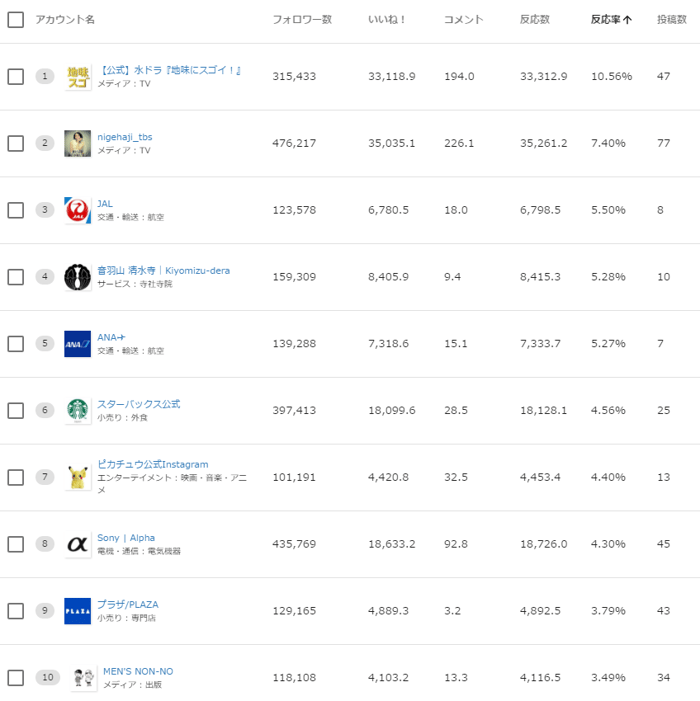Open the JAL account link

coord(105,204)
